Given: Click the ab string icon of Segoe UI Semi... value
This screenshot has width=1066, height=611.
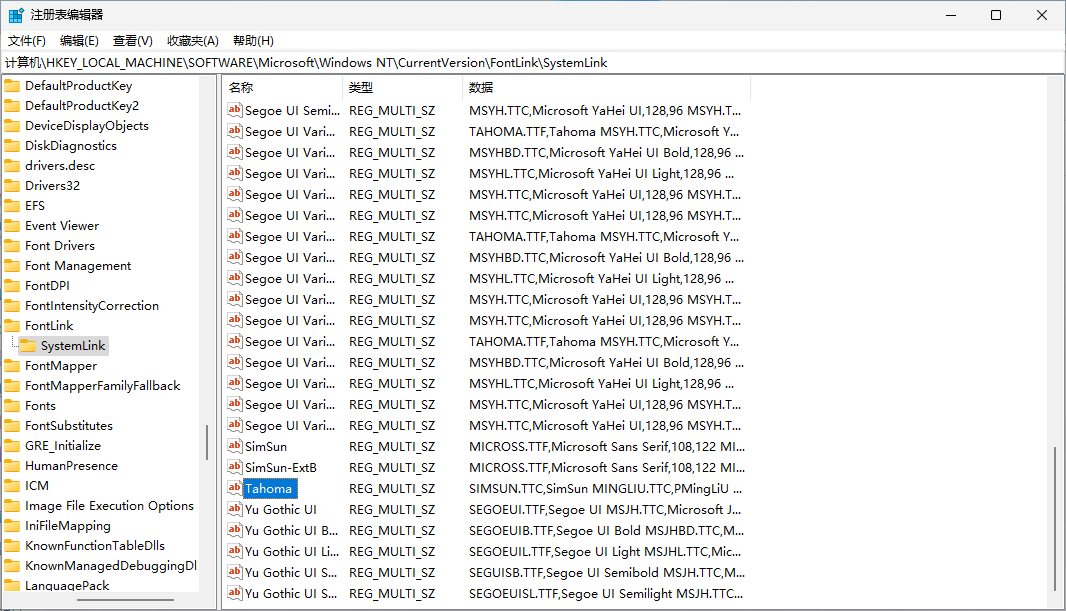Looking at the screenshot, I should pyautogui.click(x=235, y=110).
